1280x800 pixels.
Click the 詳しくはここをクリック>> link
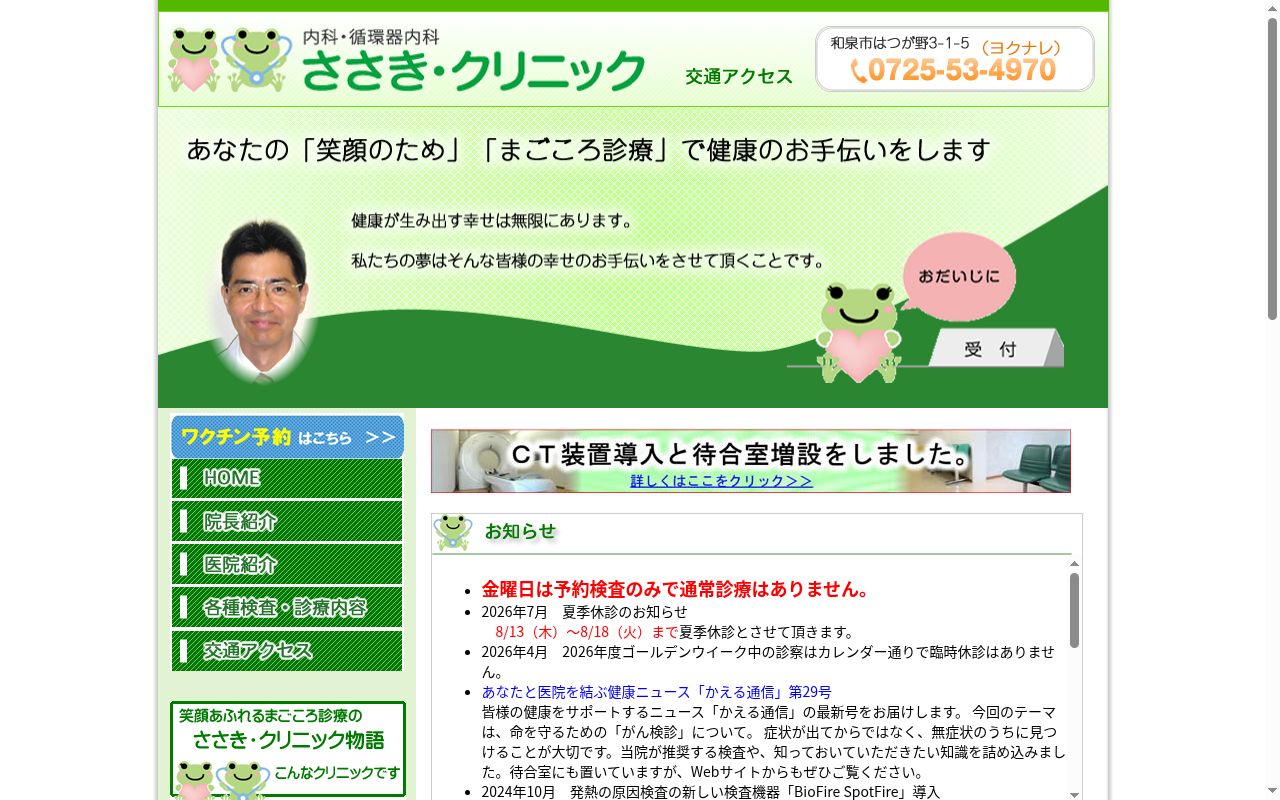pyautogui.click(x=721, y=481)
